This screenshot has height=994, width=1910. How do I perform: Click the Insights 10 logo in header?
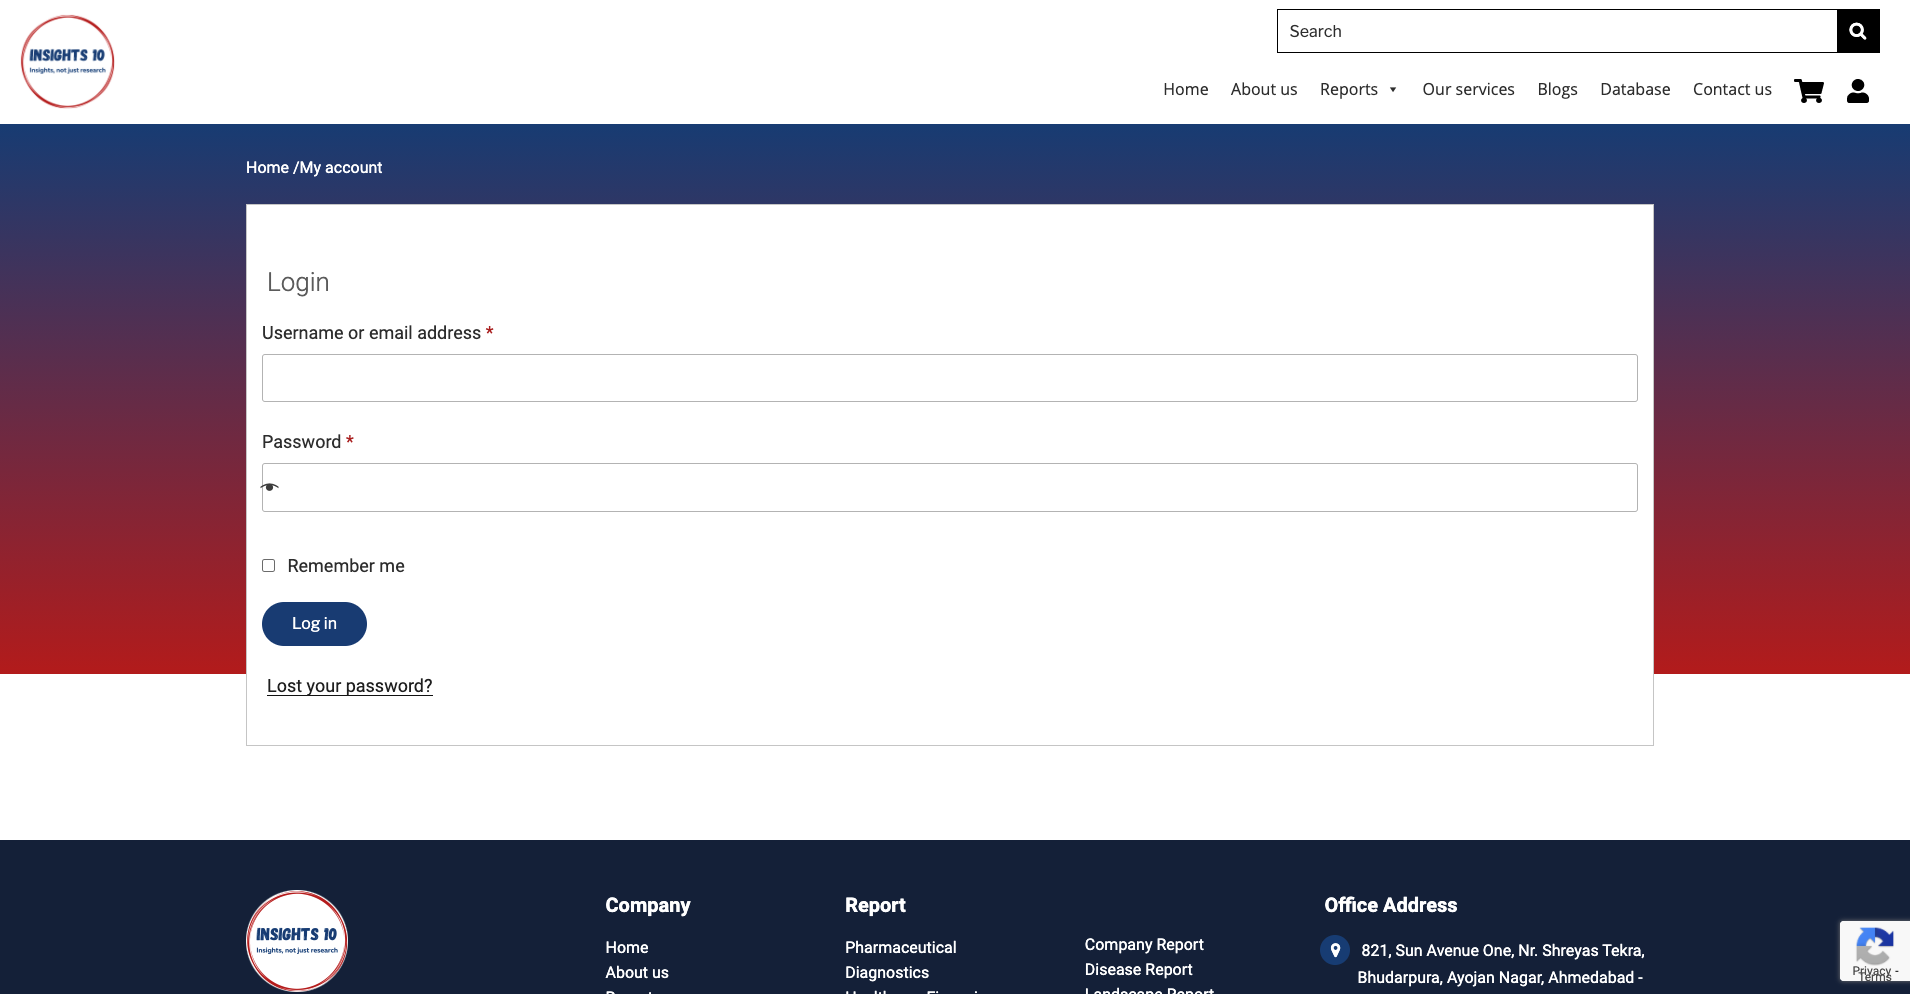pos(66,60)
